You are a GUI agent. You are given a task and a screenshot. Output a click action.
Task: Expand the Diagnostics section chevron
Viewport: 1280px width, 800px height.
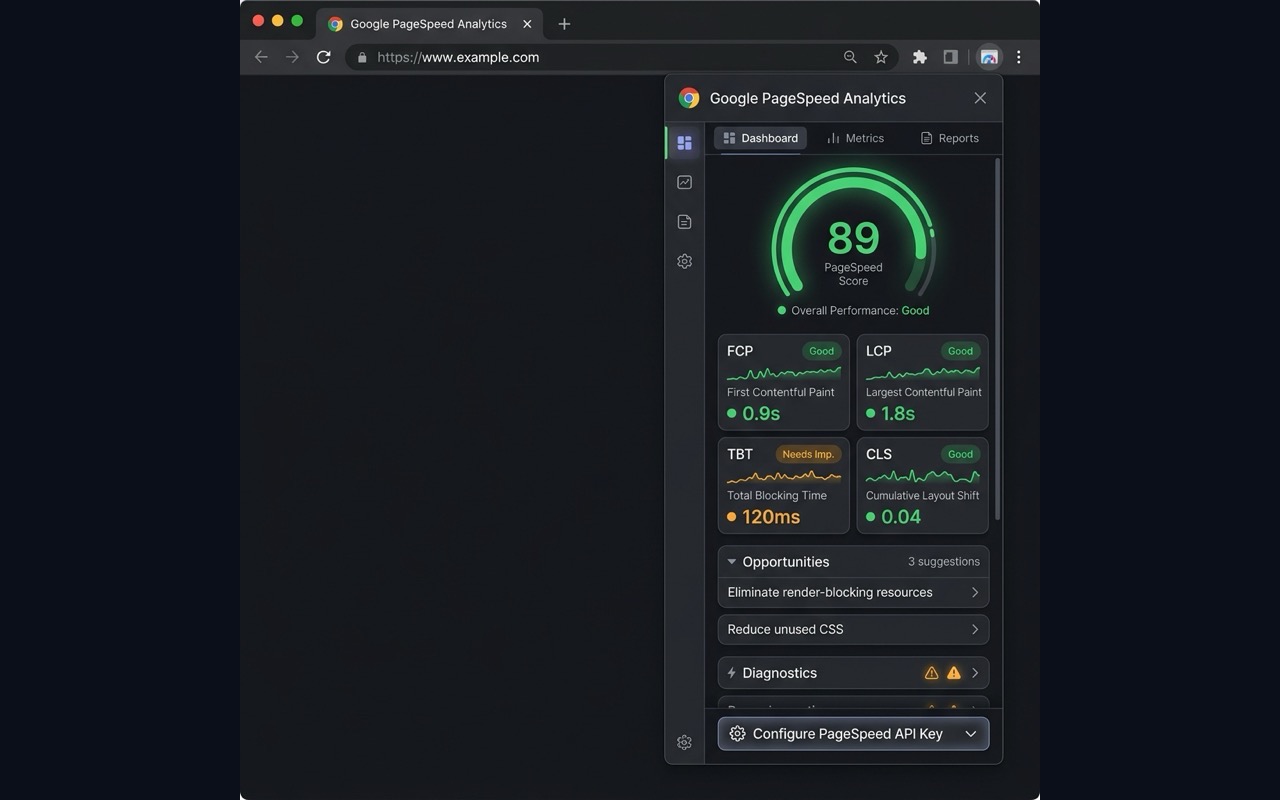(975, 673)
